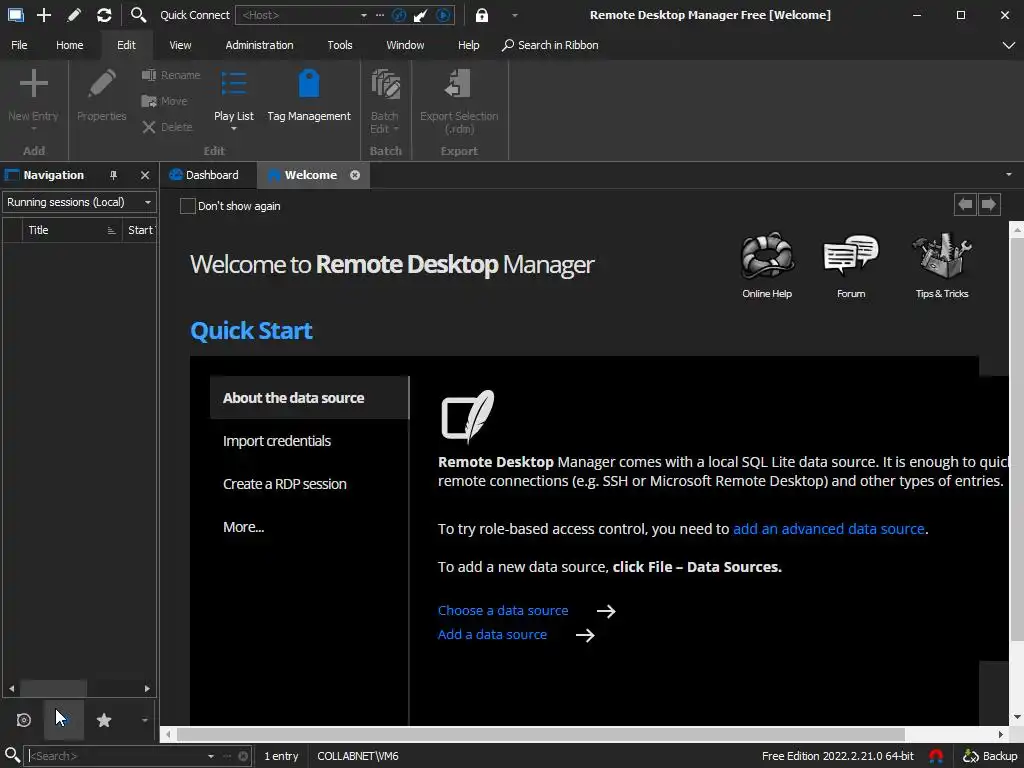Viewport: 1024px width, 768px height.
Task: Click the Quick Connect host input field
Action: coord(297,15)
